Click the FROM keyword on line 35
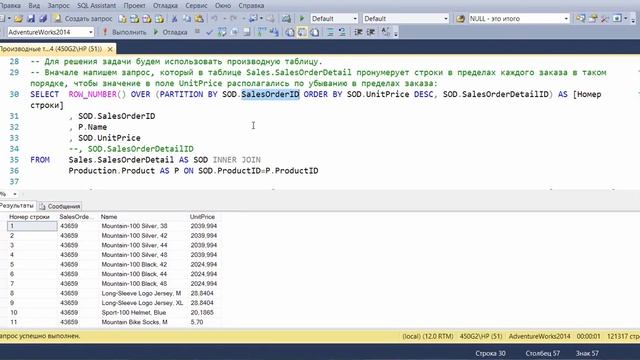The width and height of the screenshot is (640, 360). pos(40,160)
